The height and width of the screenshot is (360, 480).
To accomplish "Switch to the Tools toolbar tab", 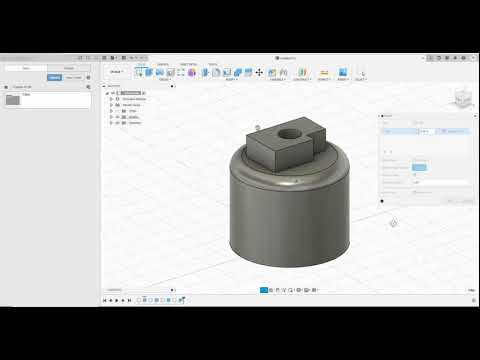I will click(x=213, y=64).
